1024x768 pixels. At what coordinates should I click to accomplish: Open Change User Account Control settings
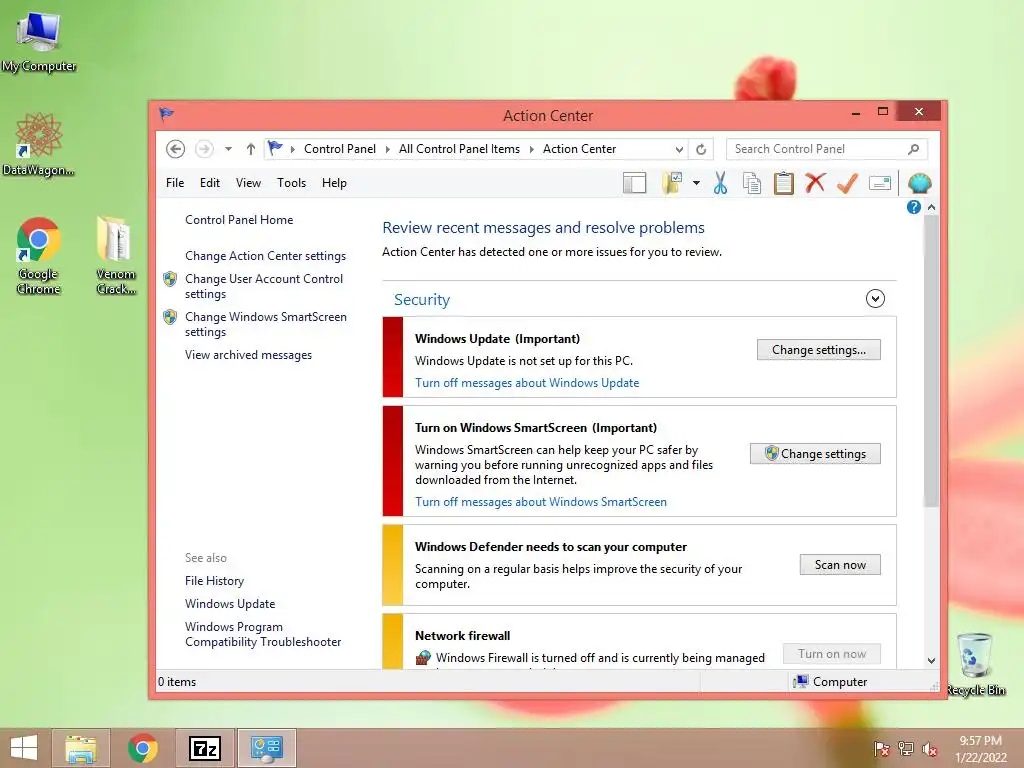264,286
